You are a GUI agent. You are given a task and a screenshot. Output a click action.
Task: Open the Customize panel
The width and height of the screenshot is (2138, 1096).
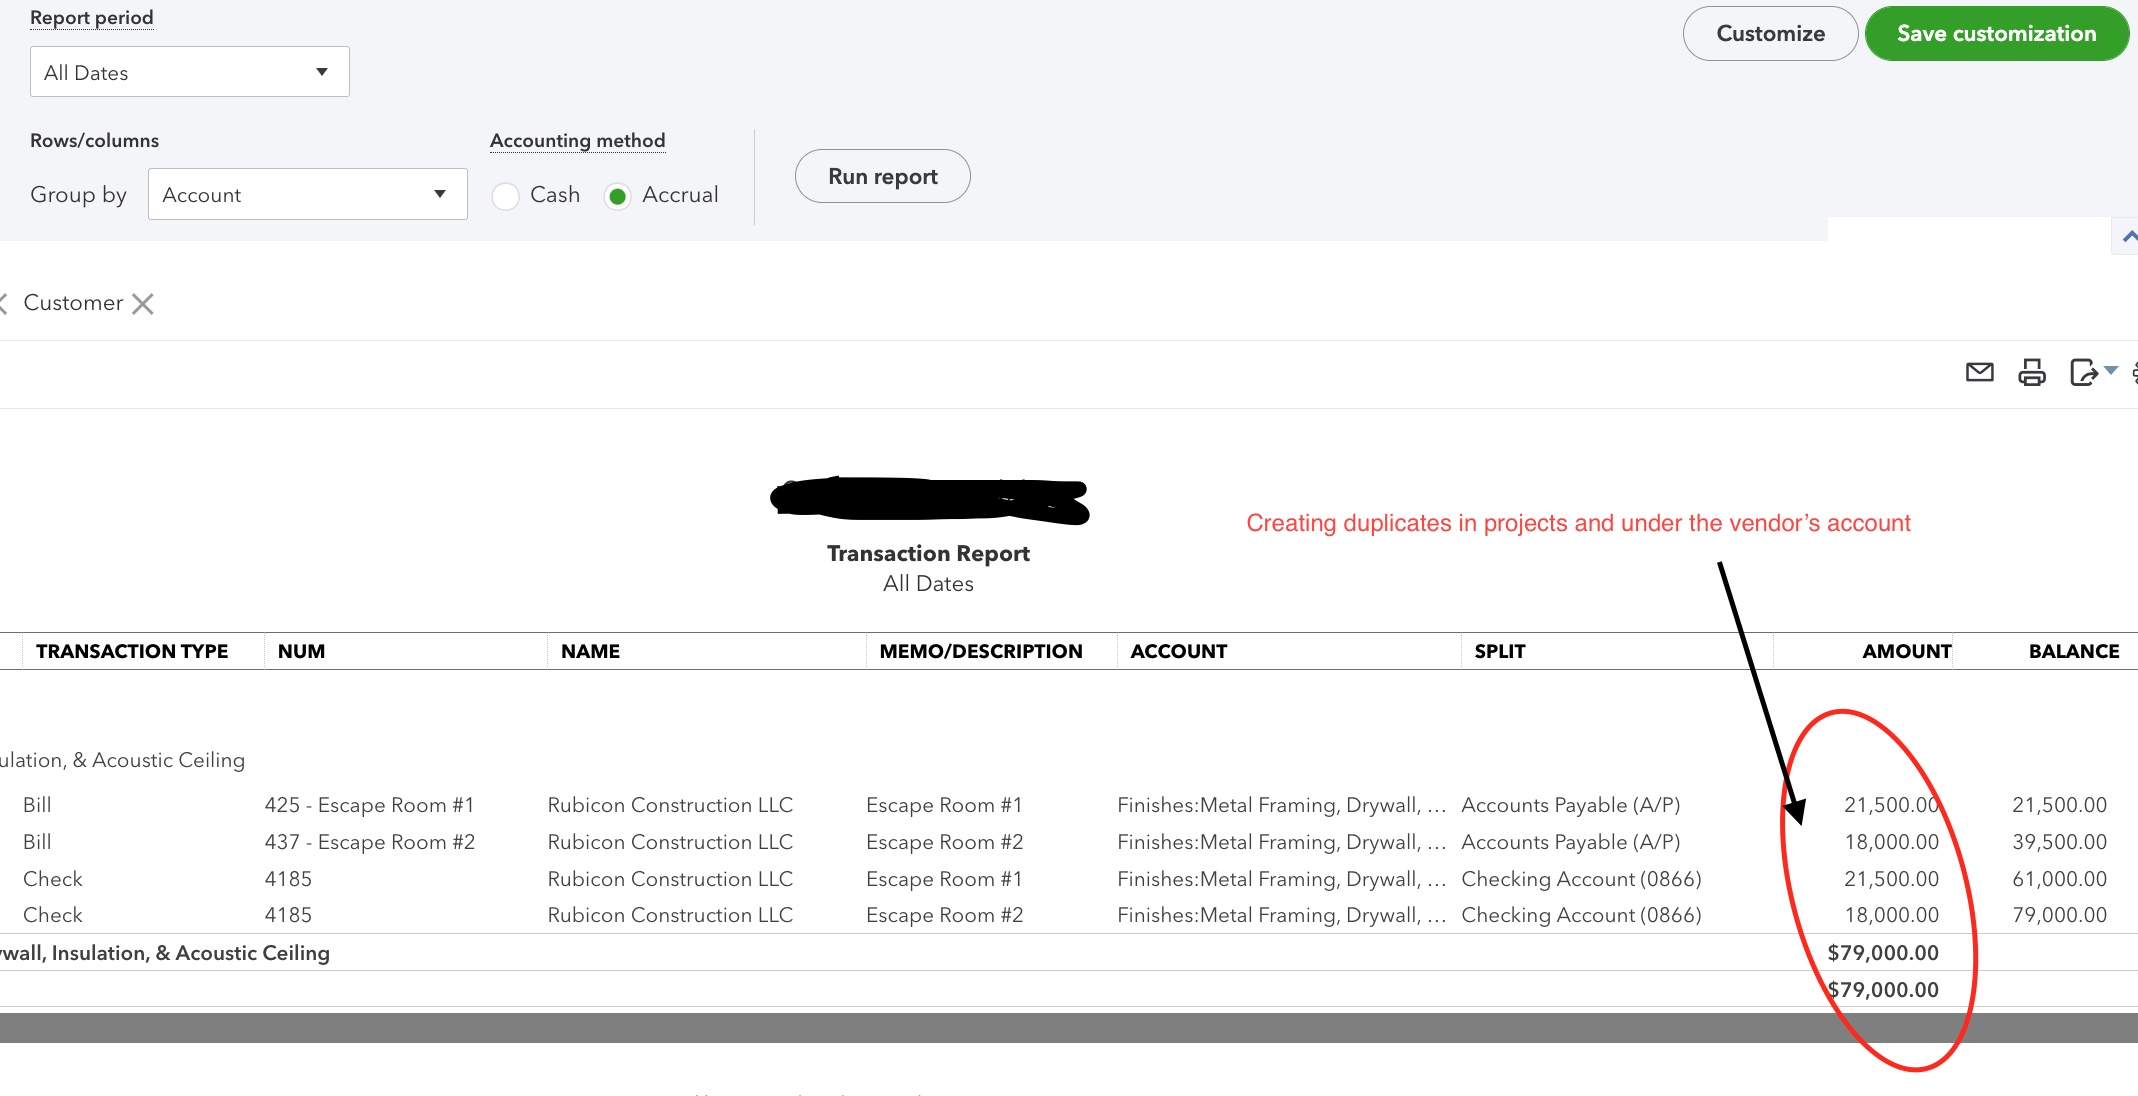pos(1770,33)
